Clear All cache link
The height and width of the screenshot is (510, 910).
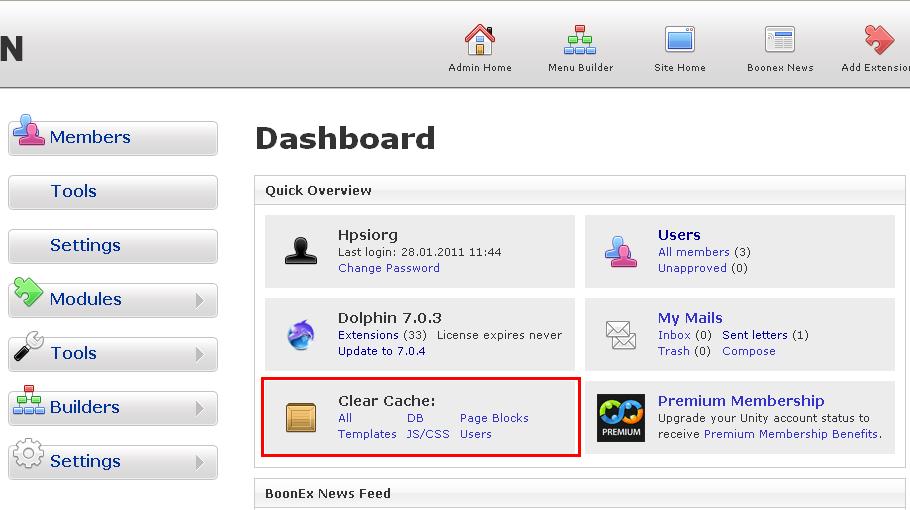pyautogui.click(x=345, y=418)
